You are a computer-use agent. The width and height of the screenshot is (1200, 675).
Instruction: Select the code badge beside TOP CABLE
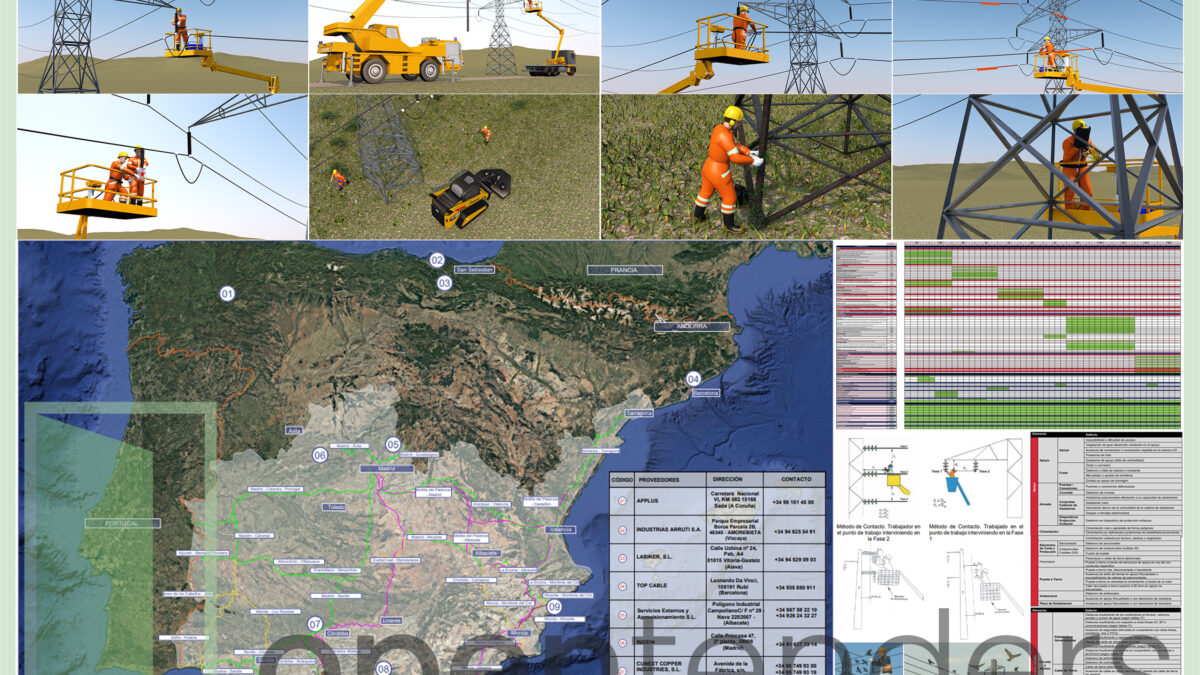[x=622, y=588]
